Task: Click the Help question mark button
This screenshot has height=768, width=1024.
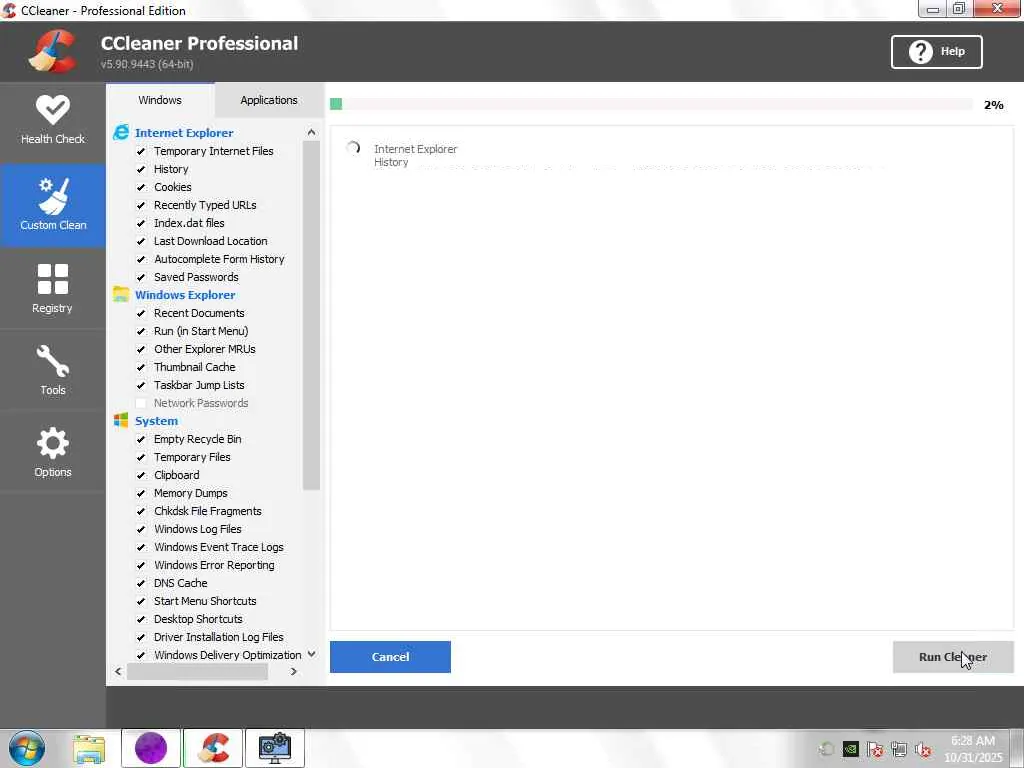Action: point(936,52)
